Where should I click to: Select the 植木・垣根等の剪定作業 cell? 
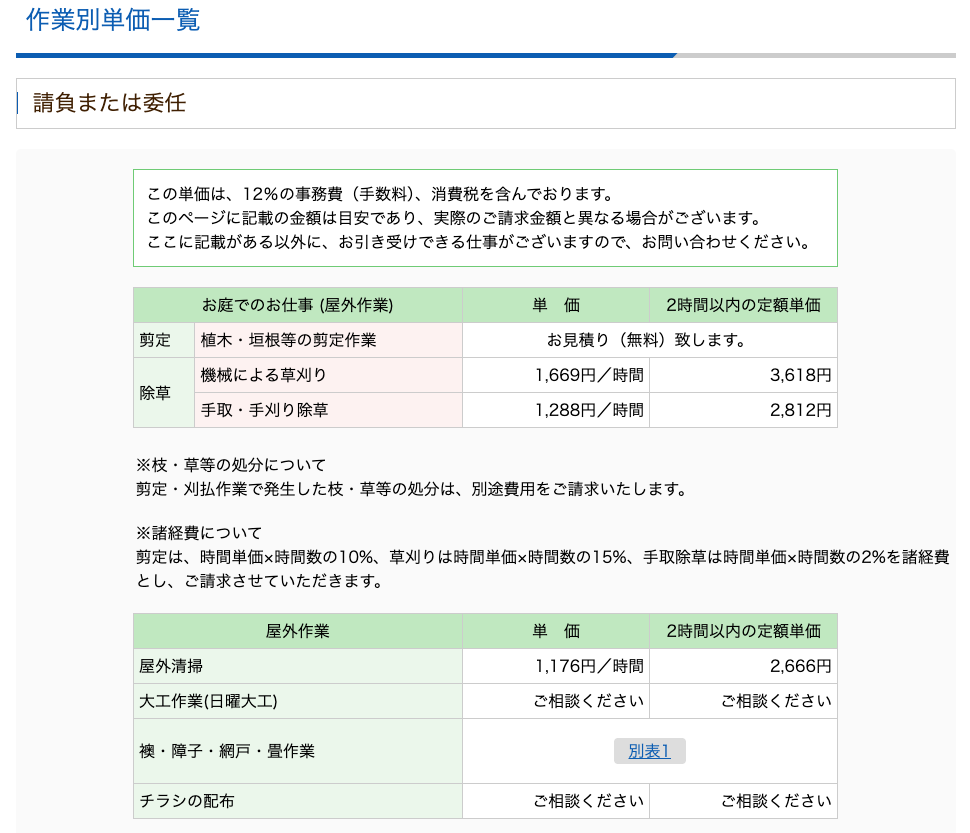pyautogui.click(x=289, y=340)
